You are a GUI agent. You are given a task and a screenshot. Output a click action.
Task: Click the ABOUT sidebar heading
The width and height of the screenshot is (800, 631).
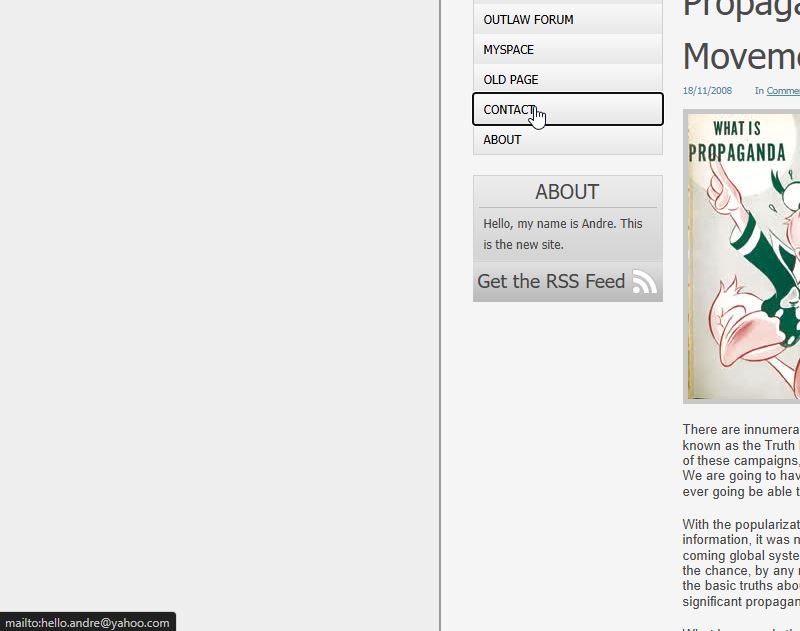tap(567, 192)
